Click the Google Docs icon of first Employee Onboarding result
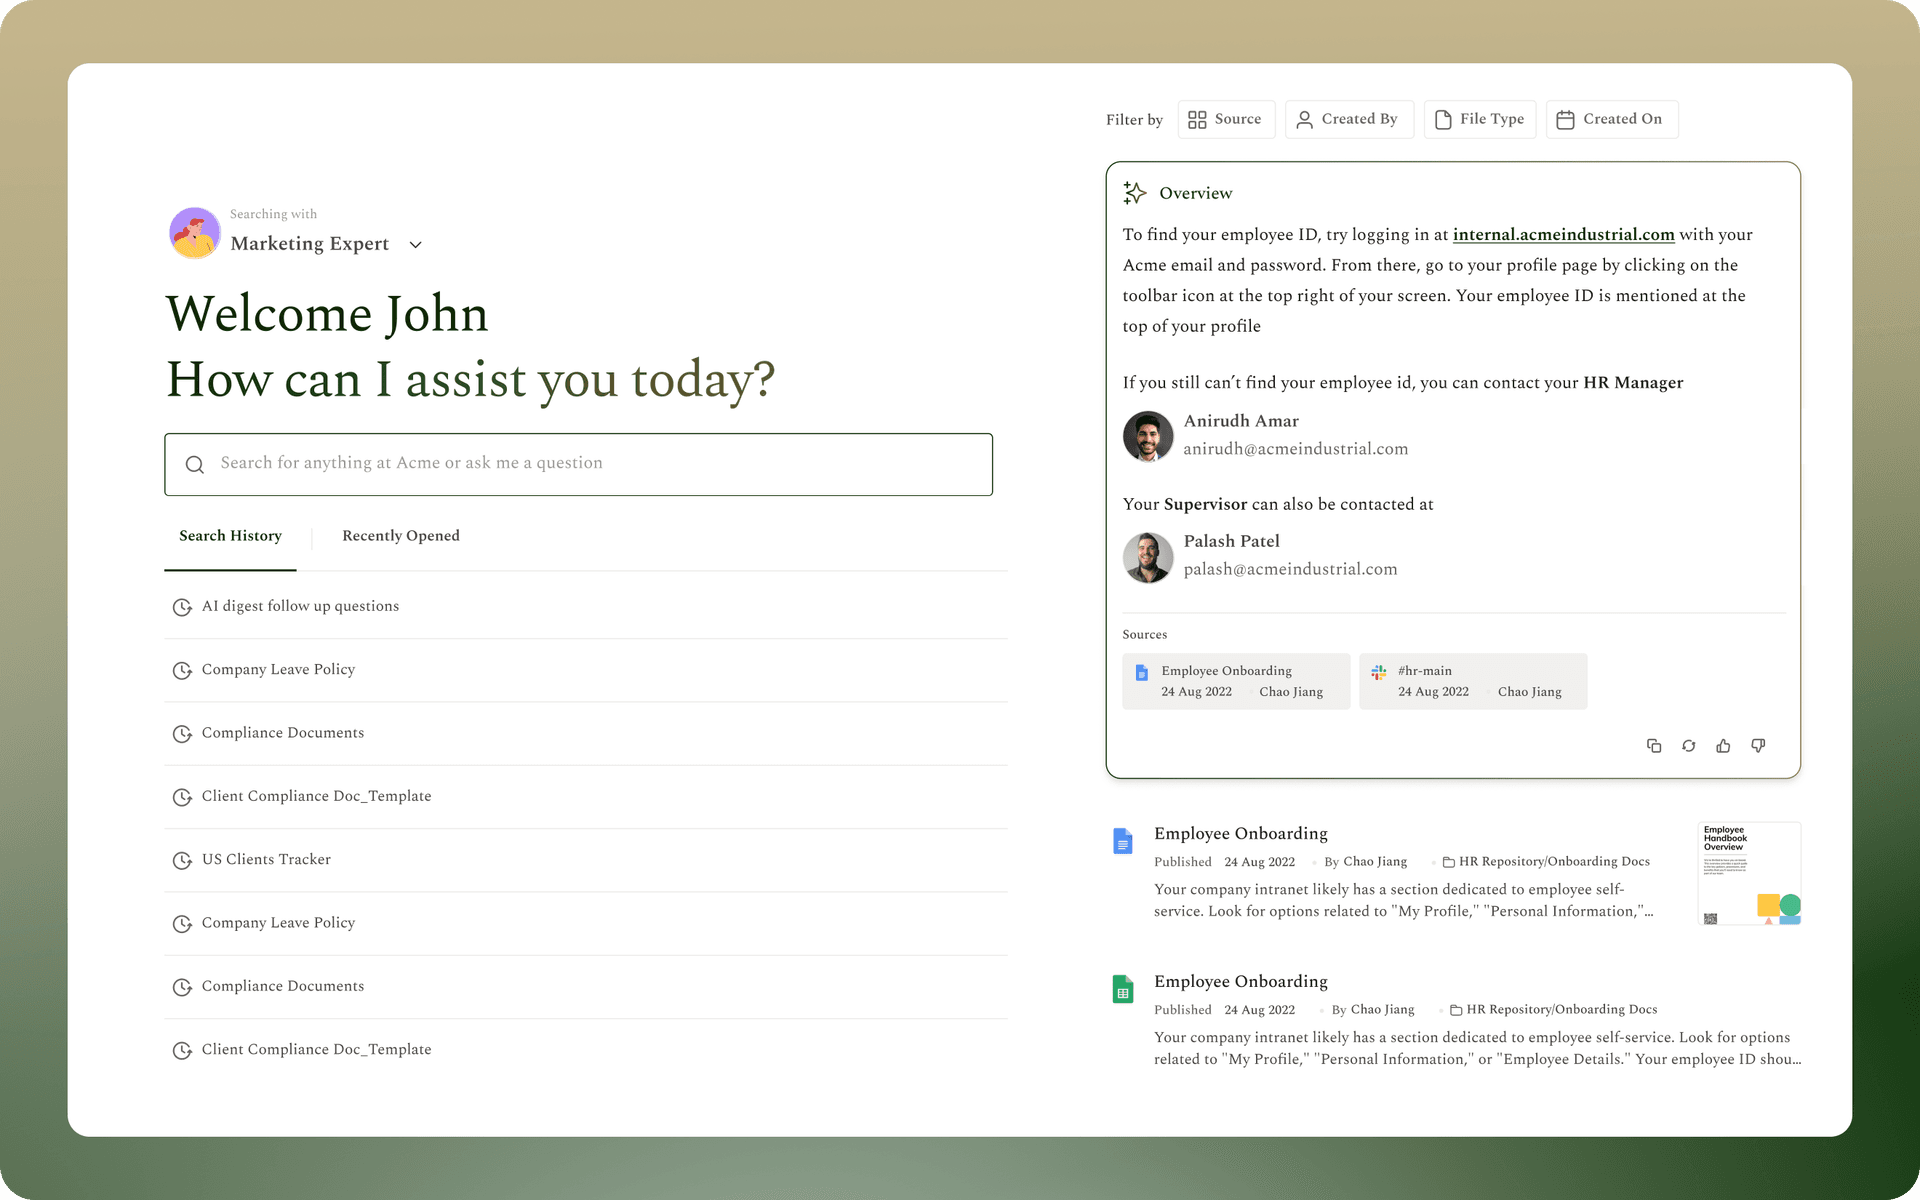This screenshot has width=1920, height=1200. click(x=1123, y=841)
